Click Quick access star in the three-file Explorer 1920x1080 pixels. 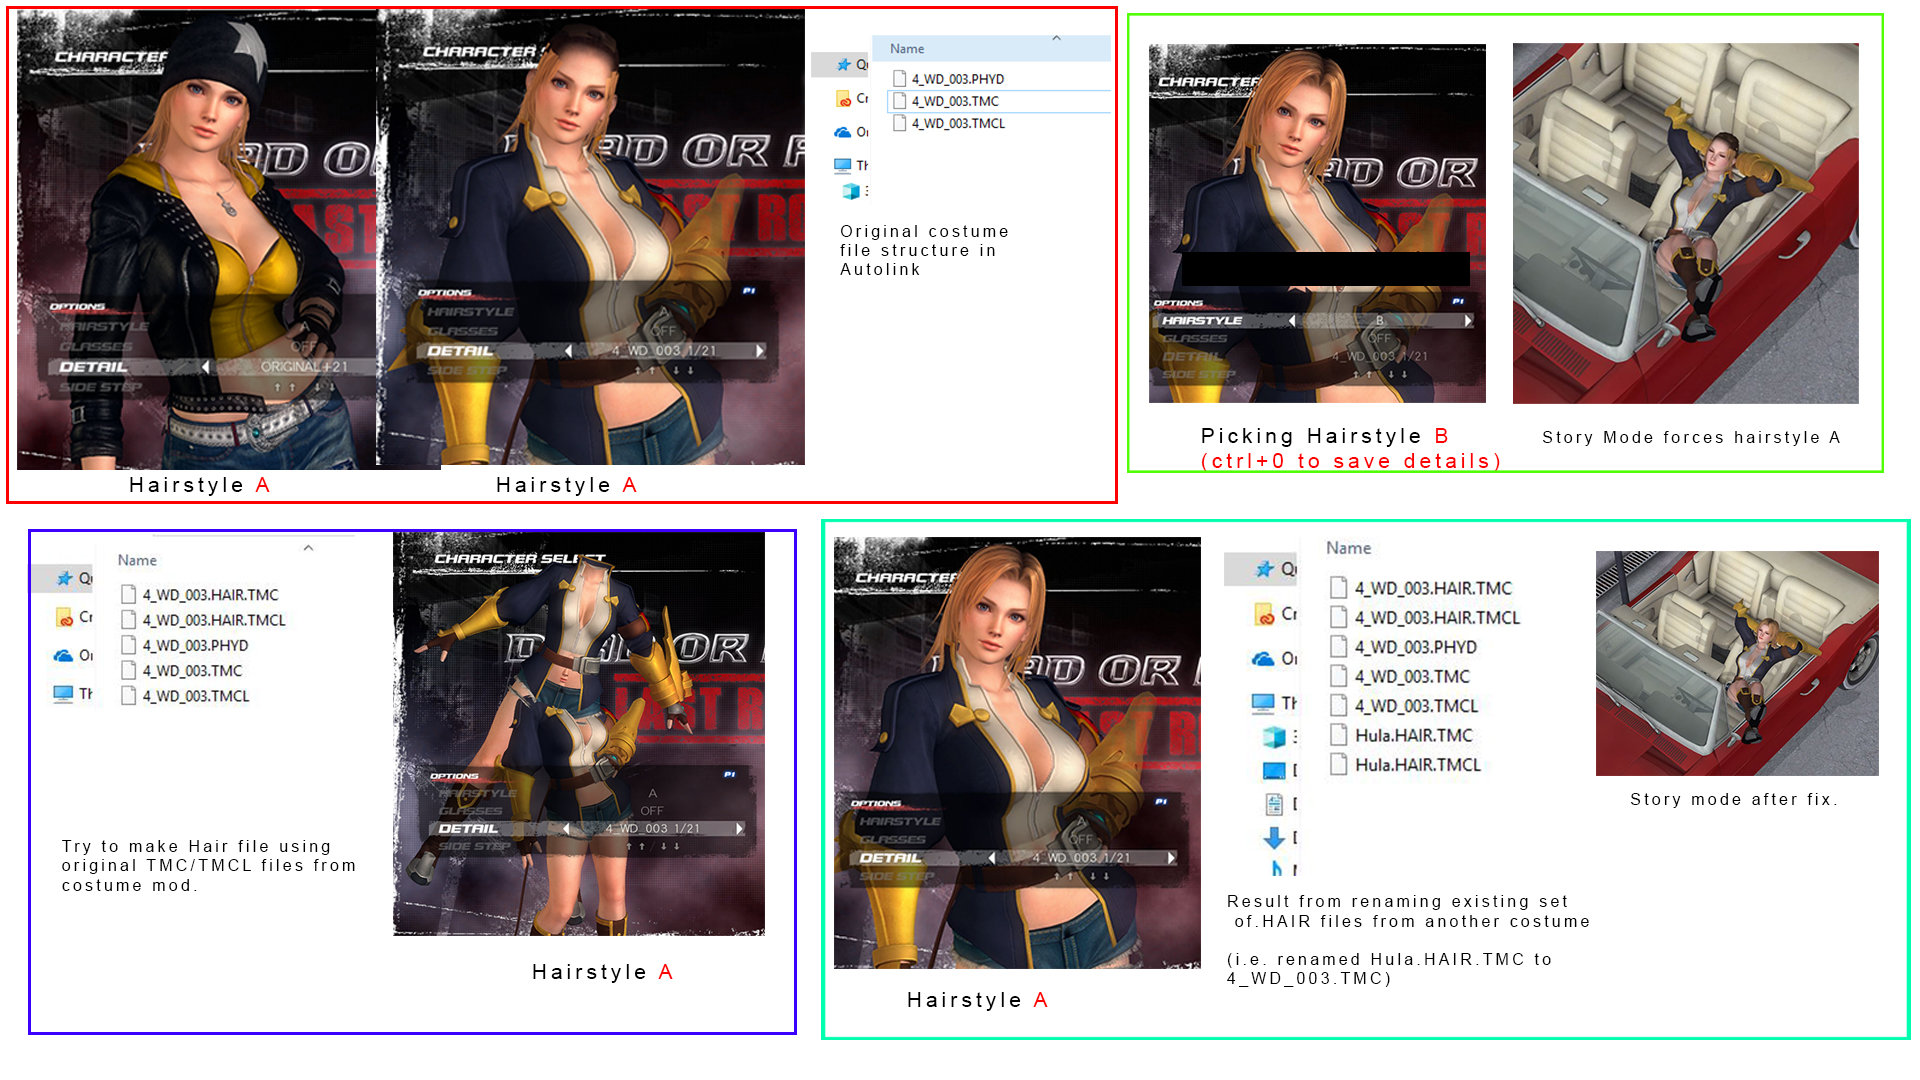coord(845,65)
